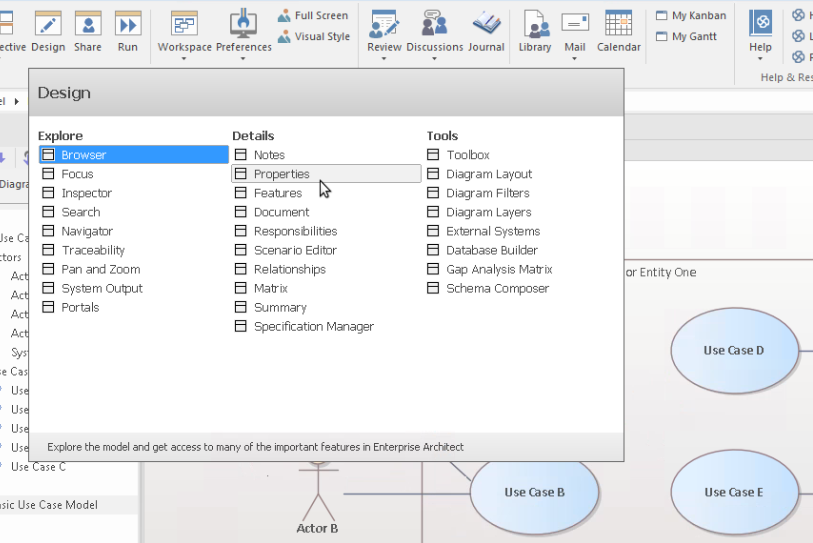Click the Calendar ribbon icon
This screenshot has height=543, width=813.
coord(618,31)
